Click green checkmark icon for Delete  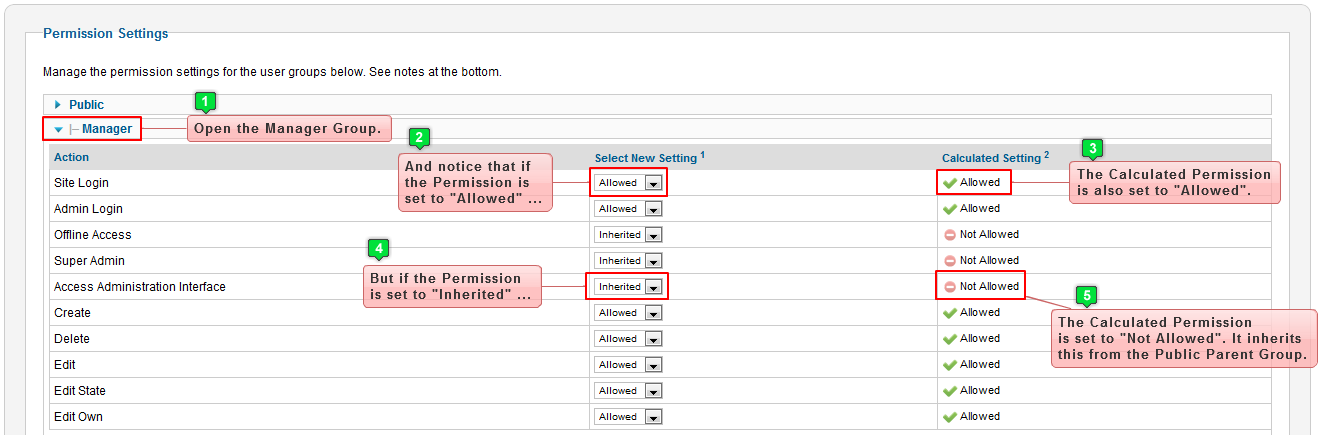[949, 339]
